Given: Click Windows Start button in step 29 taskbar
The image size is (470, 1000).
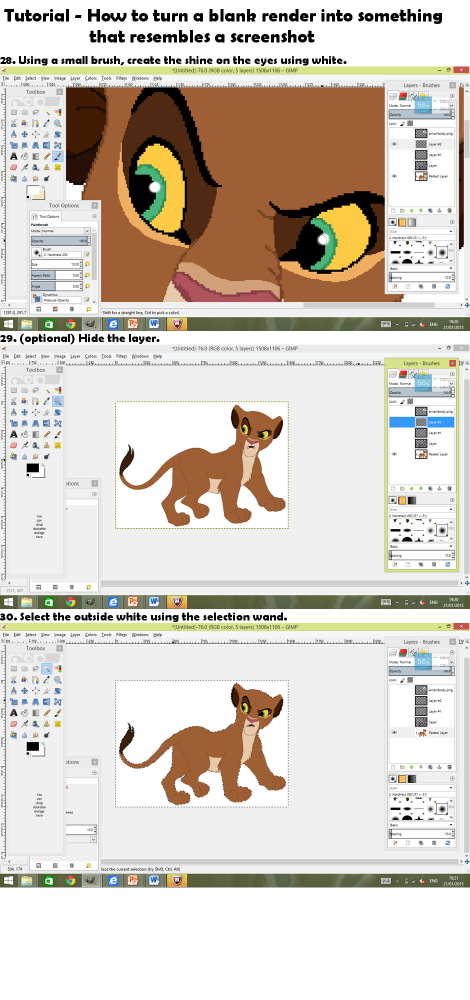Looking at the screenshot, I should [8, 601].
